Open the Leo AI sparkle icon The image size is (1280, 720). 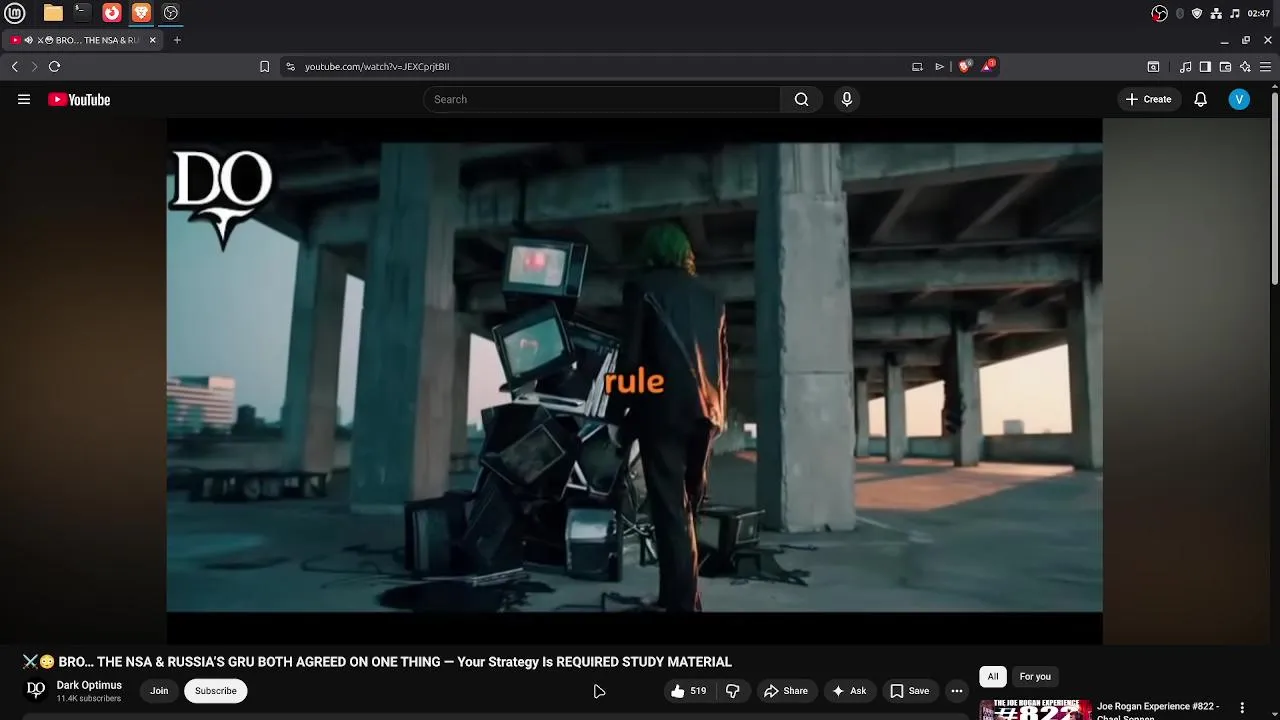pos(1245,66)
